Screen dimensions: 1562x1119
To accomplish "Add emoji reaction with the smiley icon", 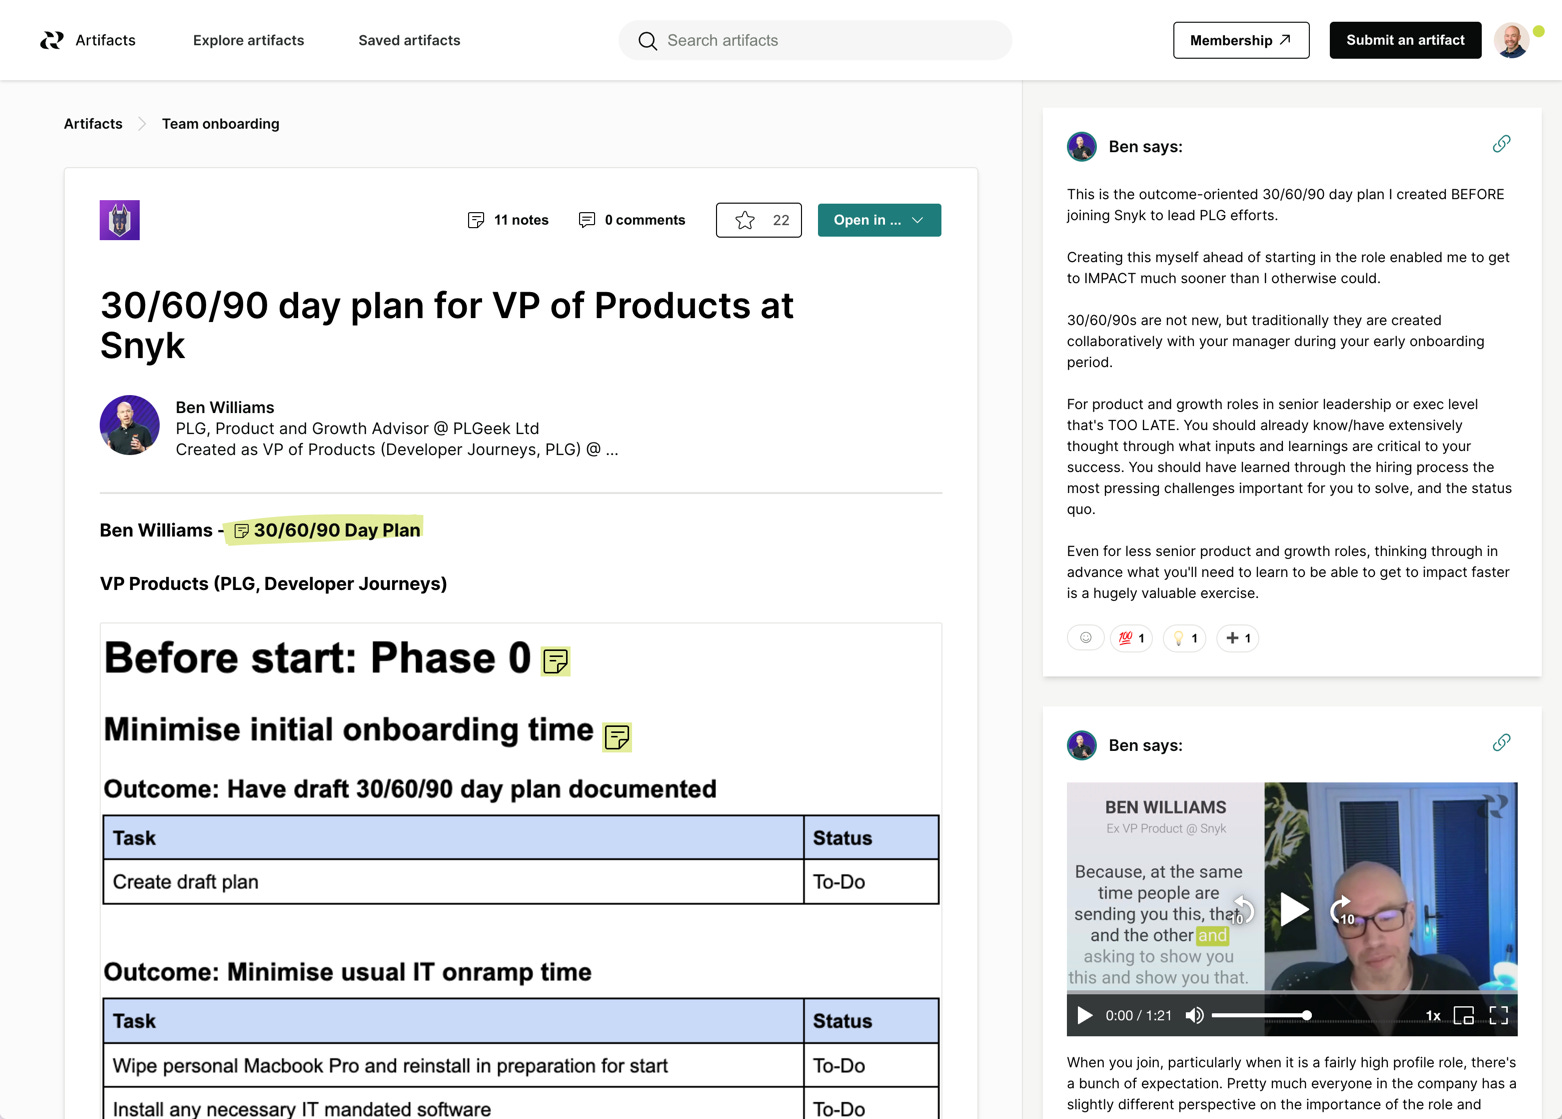I will click(1086, 638).
